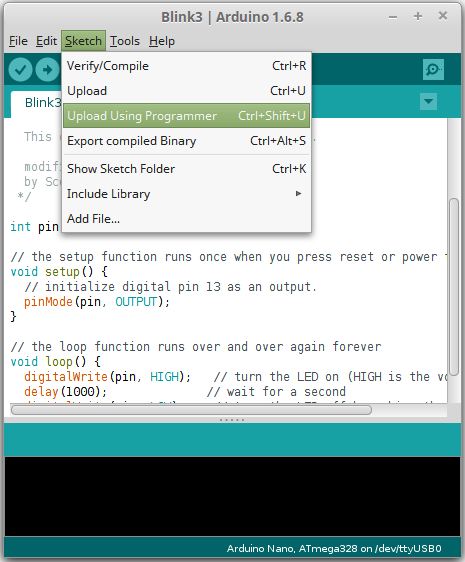Click the 'void loop() {' code line

55,362
